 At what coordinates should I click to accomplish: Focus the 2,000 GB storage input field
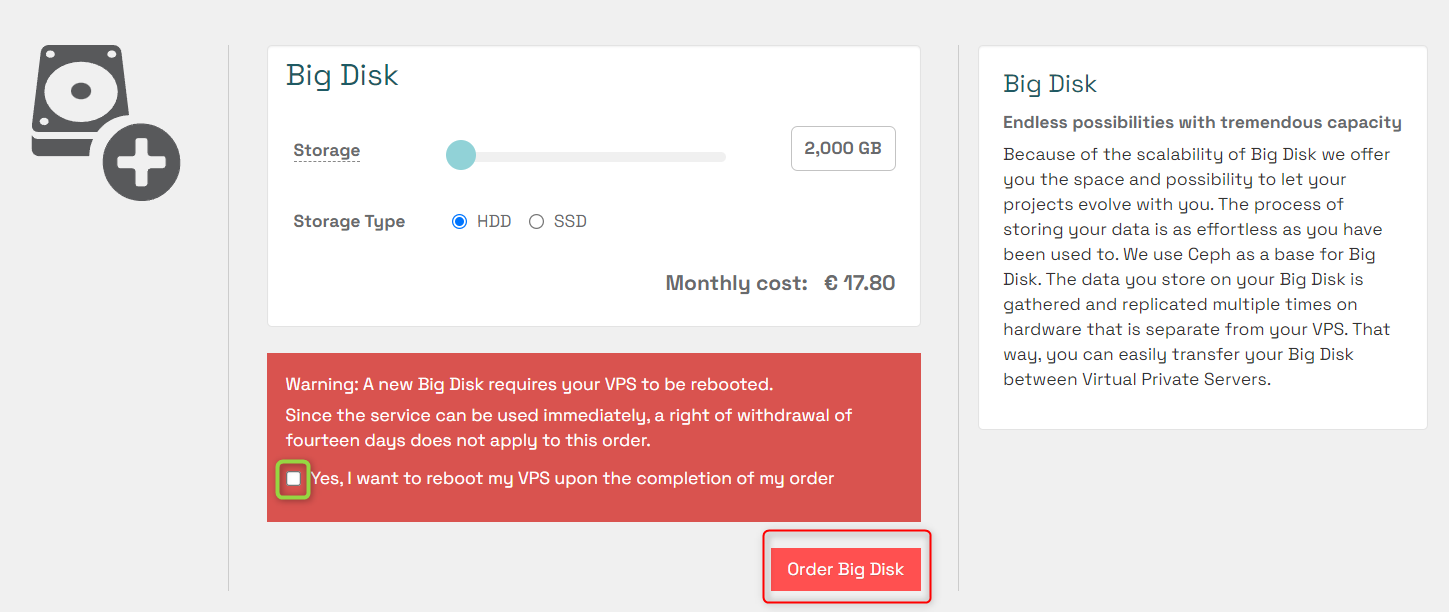[843, 148]
